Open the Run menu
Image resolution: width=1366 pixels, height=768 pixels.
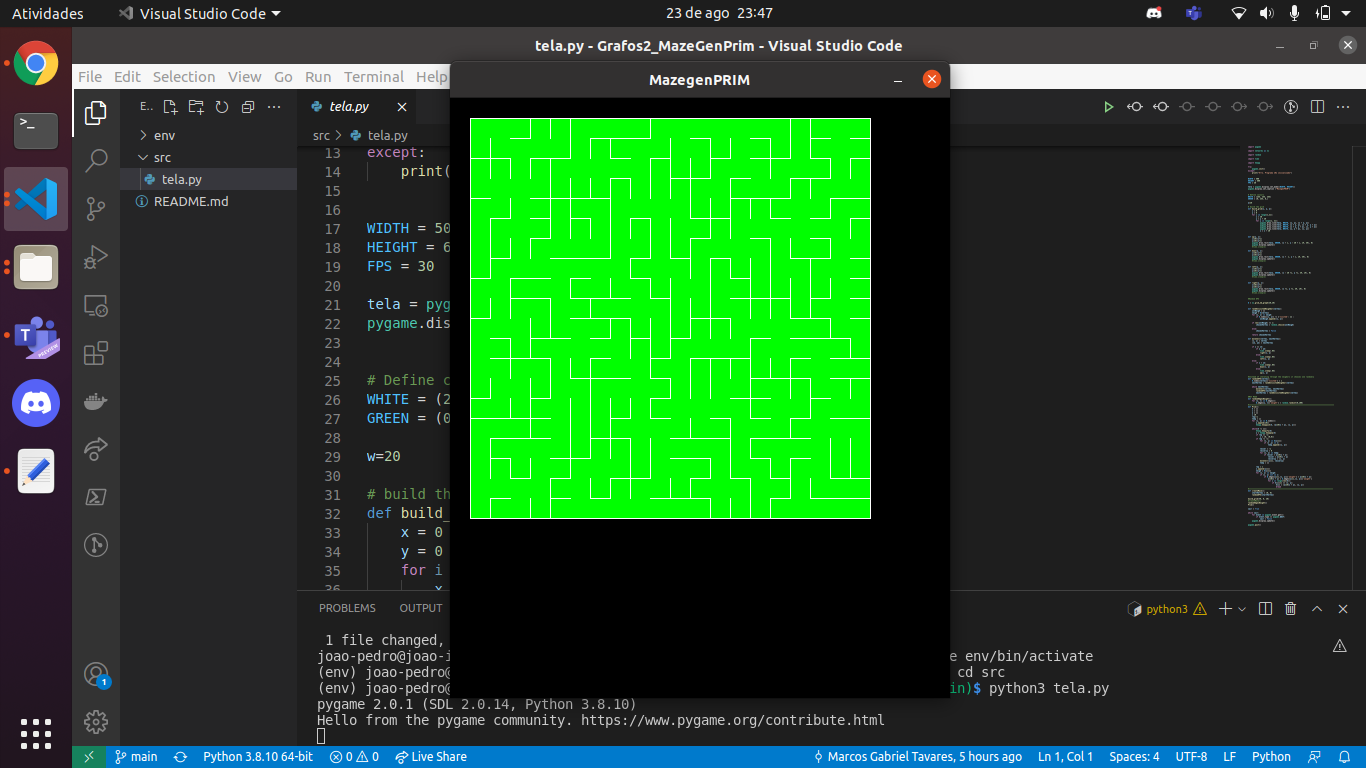tap(318, 77)
